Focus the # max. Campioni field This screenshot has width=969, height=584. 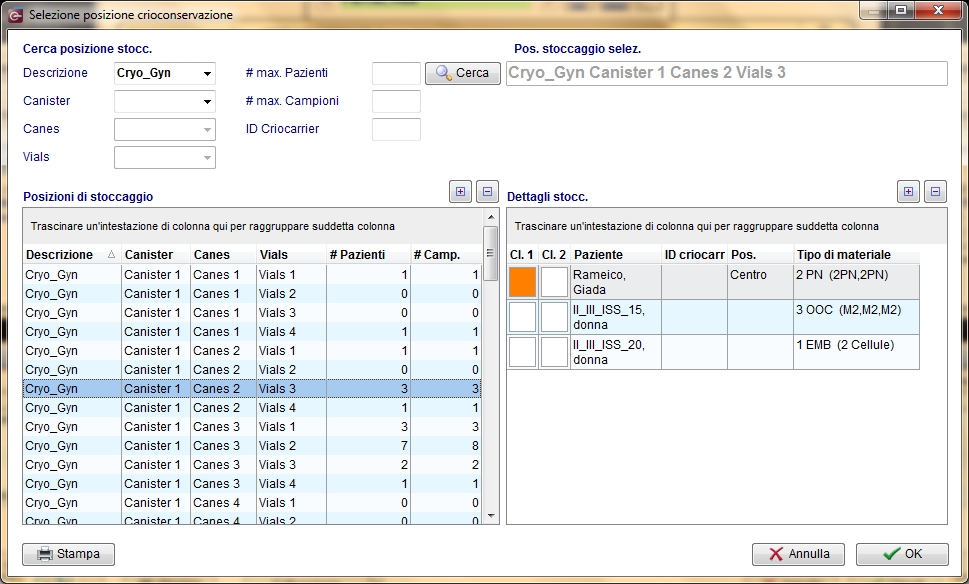pyautogui.click(x=396, y=101)
